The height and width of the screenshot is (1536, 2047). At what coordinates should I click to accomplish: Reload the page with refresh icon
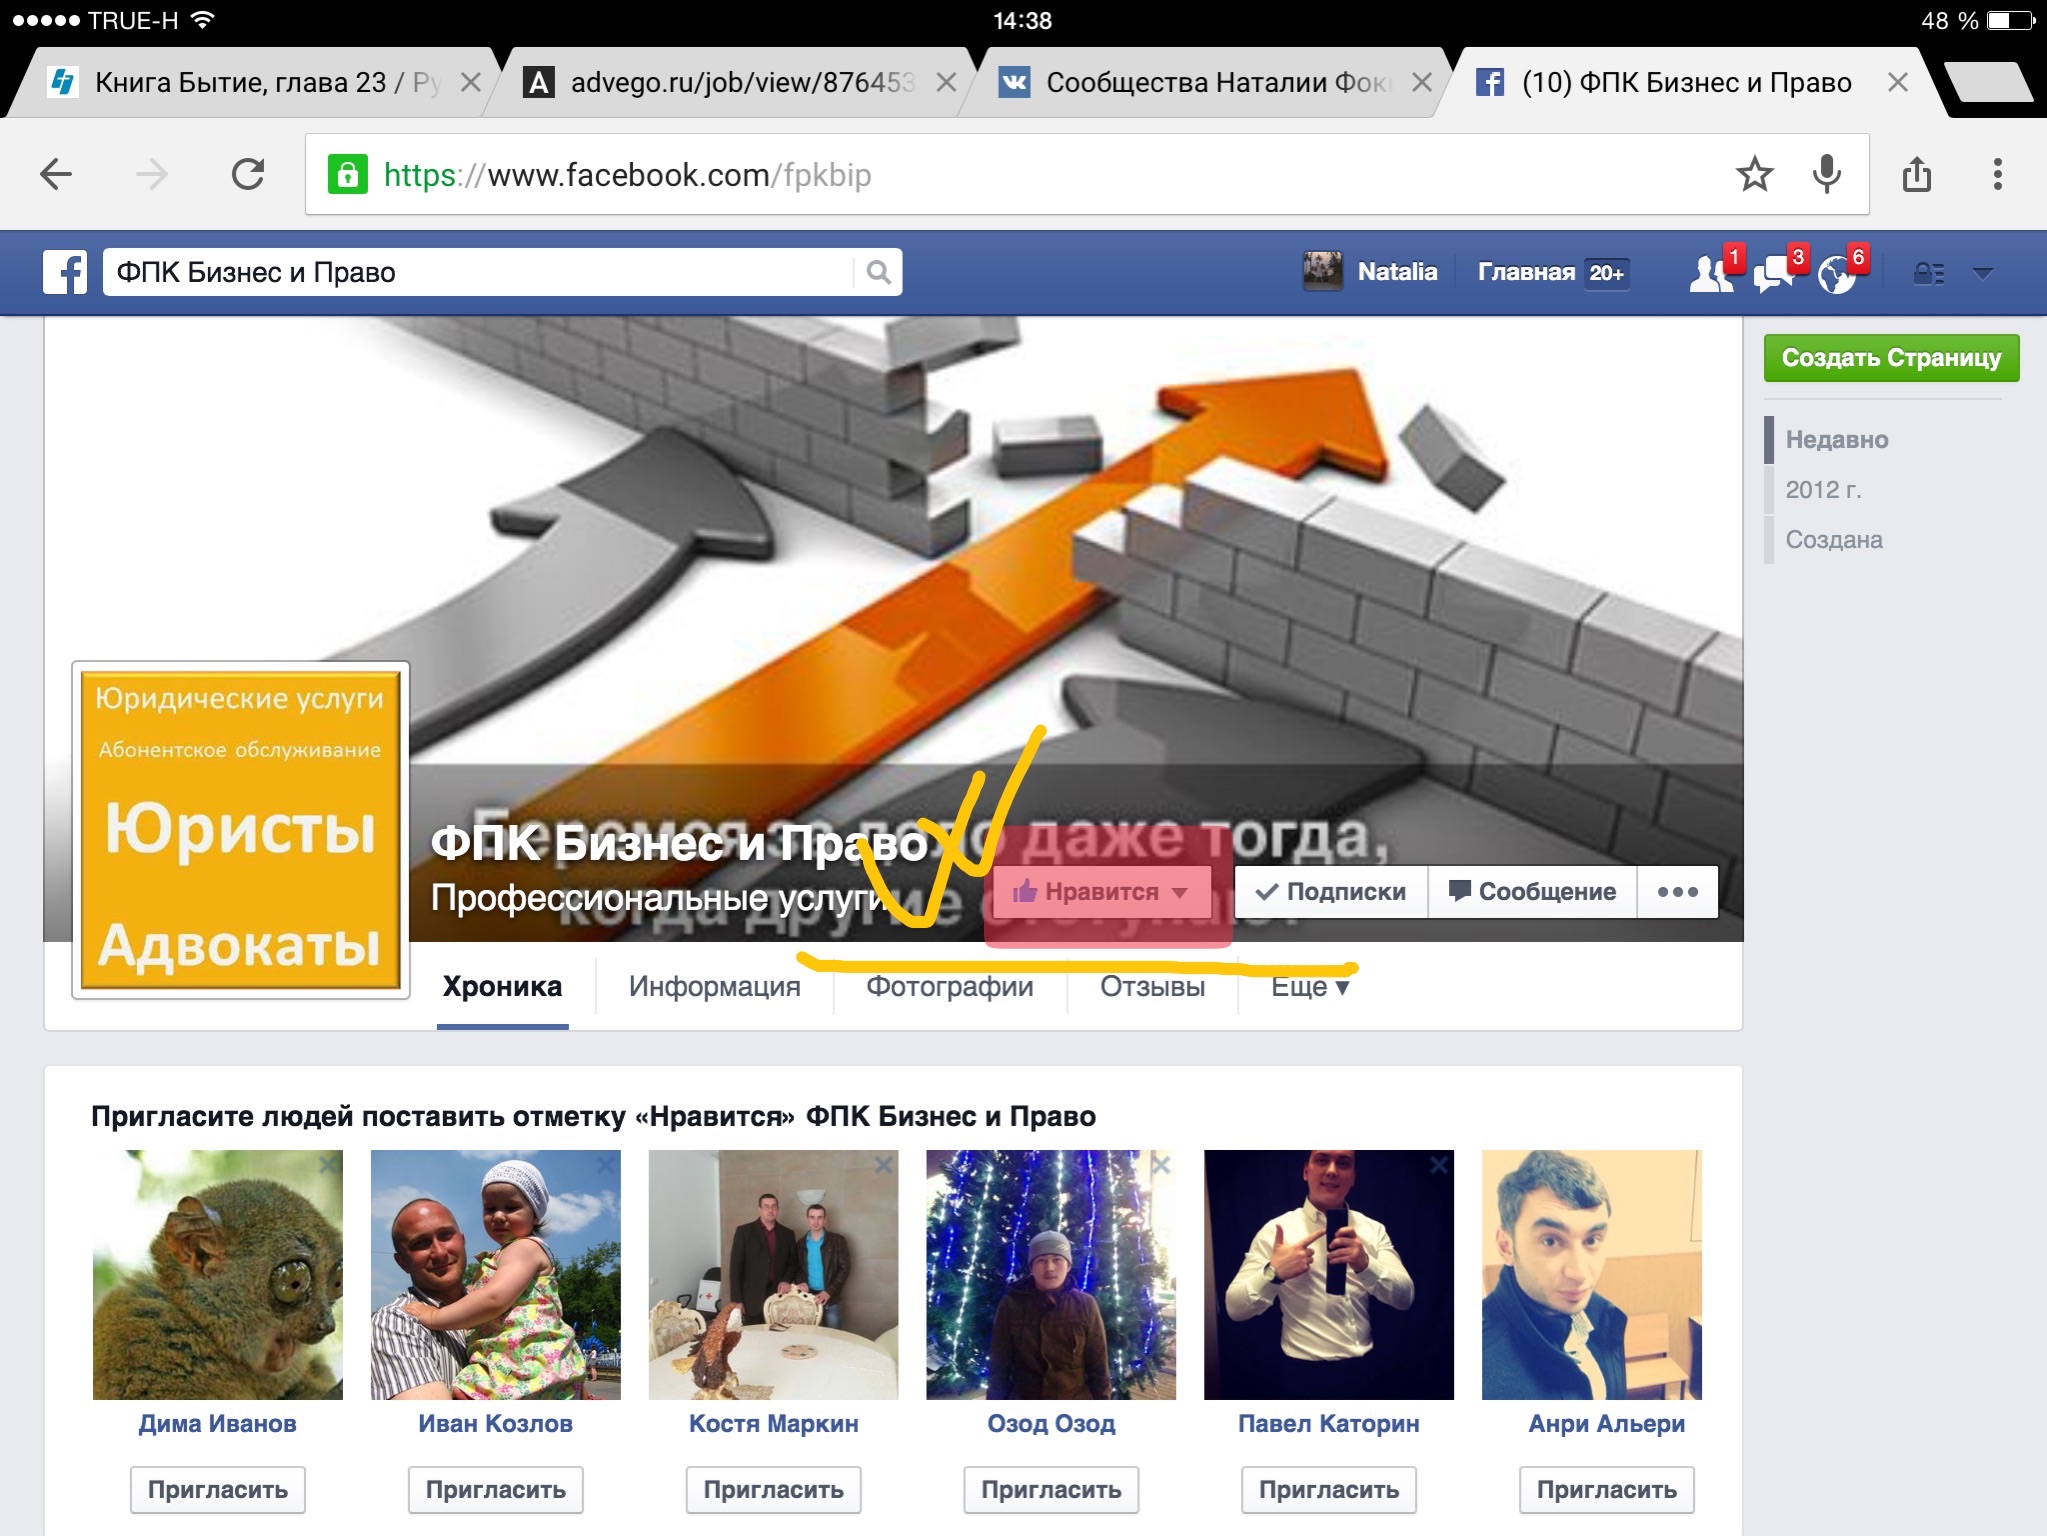pos(248,174)
